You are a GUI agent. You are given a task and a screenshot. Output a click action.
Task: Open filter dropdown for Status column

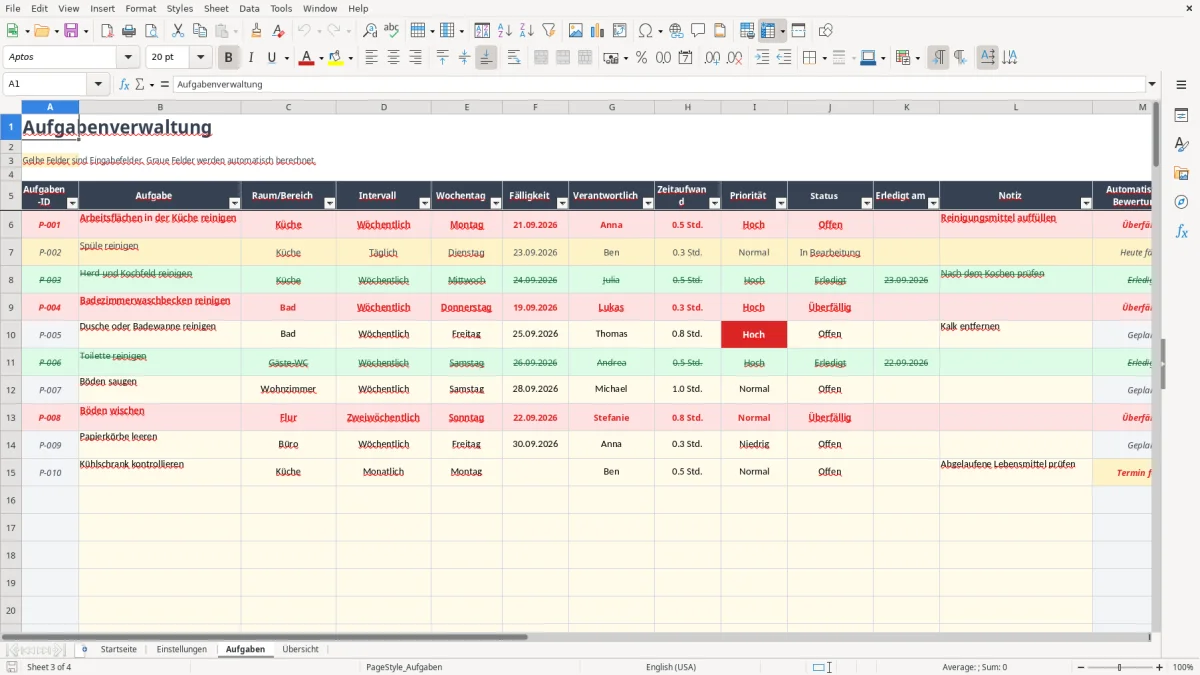pos(866,203)
